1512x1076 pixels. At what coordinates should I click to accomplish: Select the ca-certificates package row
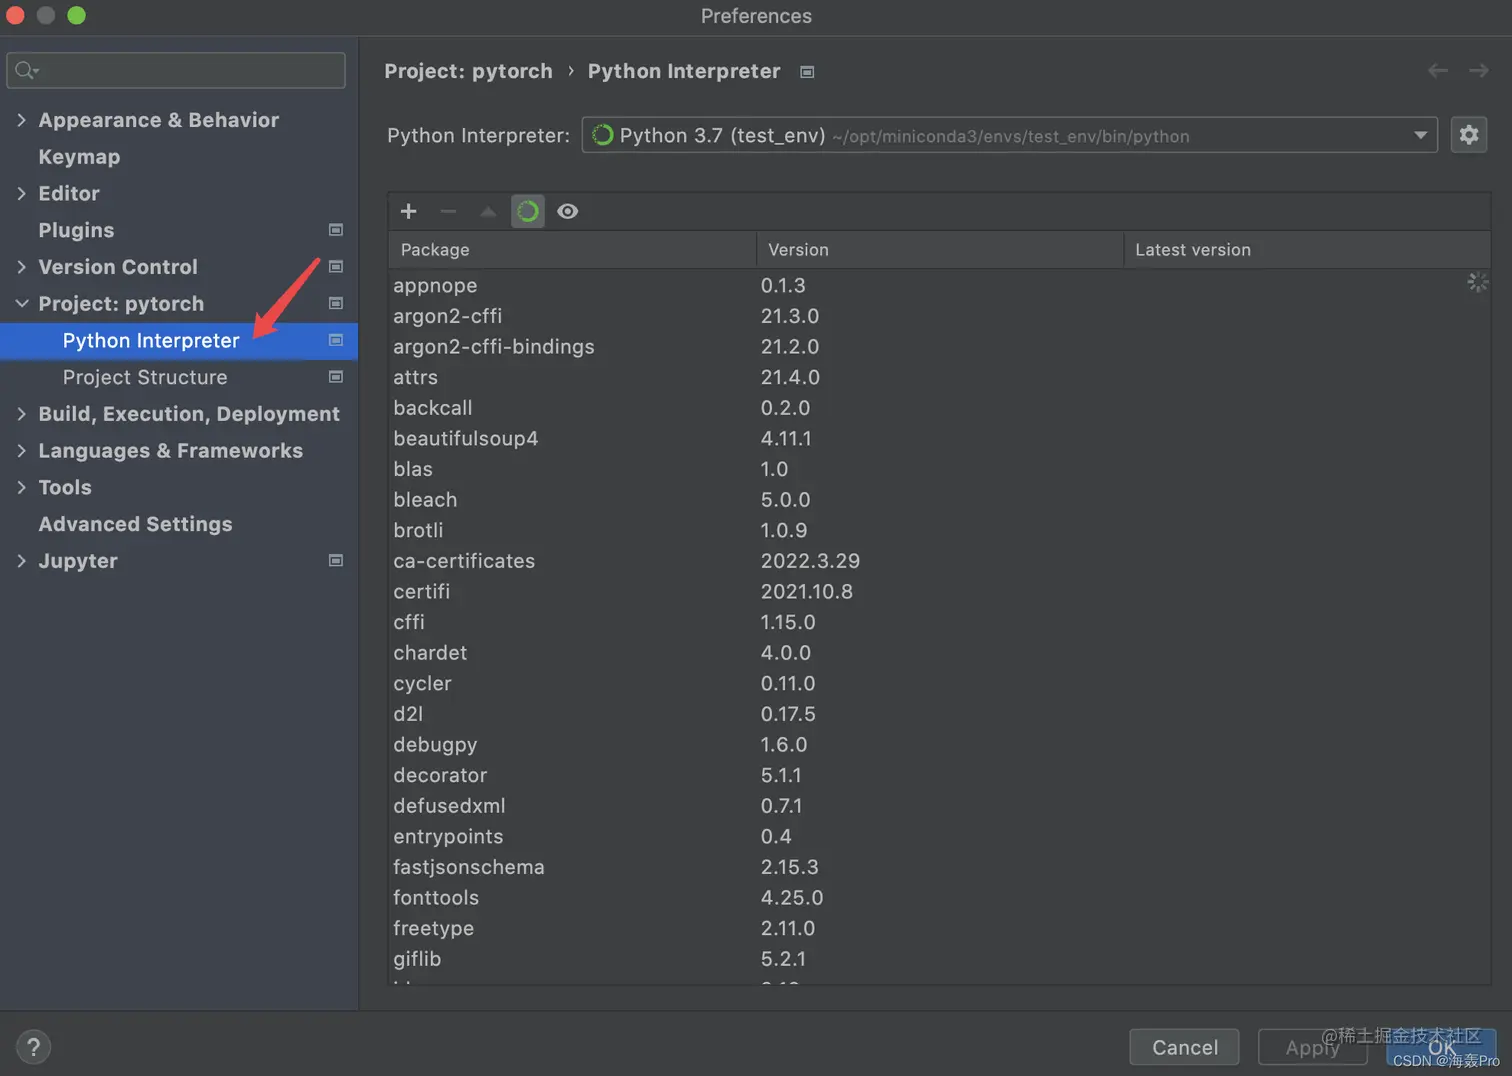(939, 561)
